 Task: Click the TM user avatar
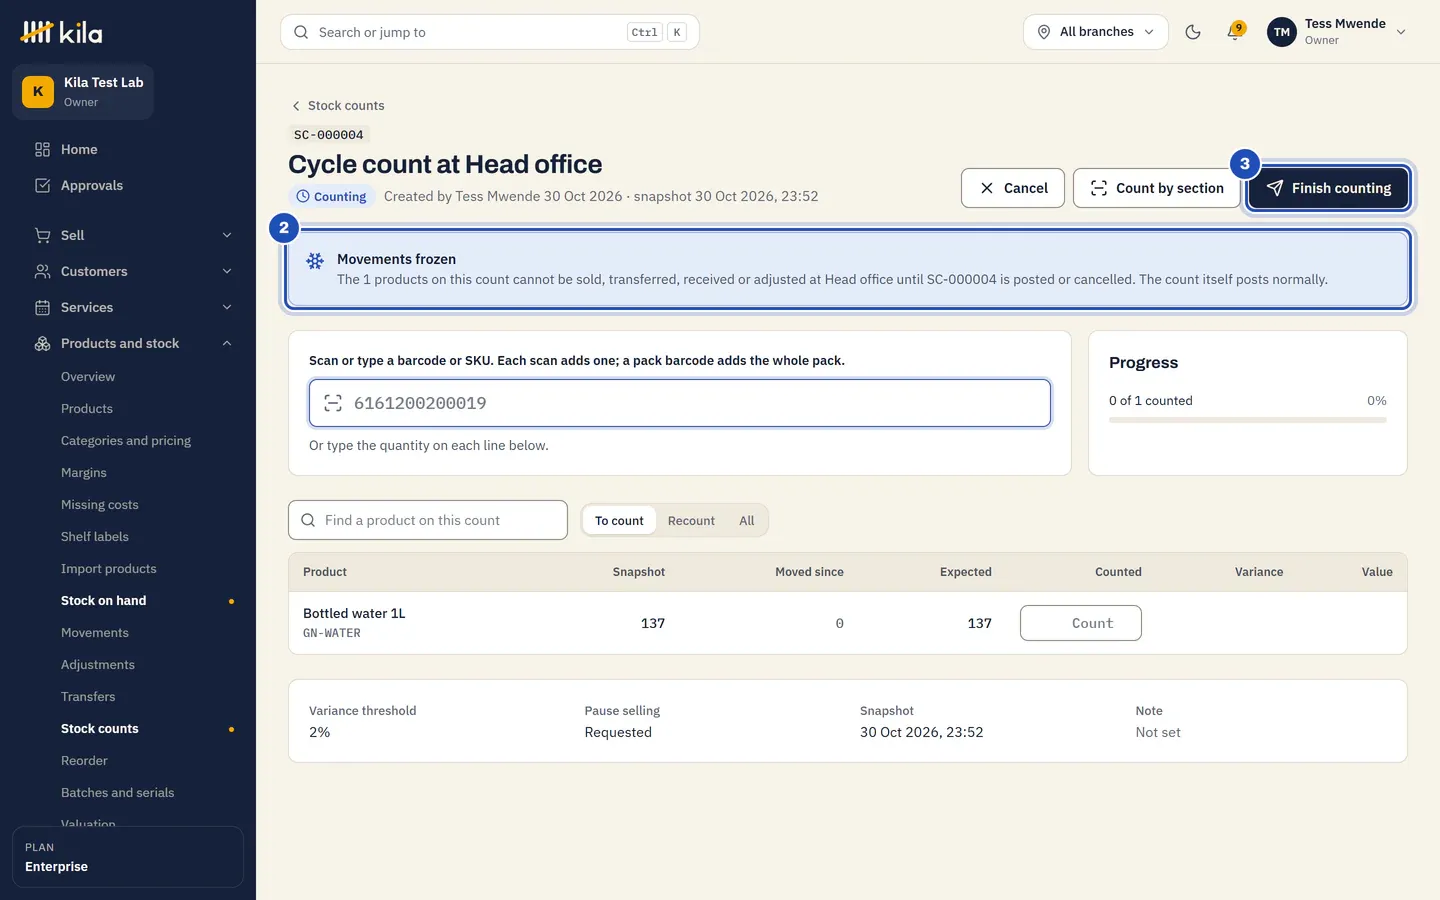pyautogui.click(x=1282, y=32)
